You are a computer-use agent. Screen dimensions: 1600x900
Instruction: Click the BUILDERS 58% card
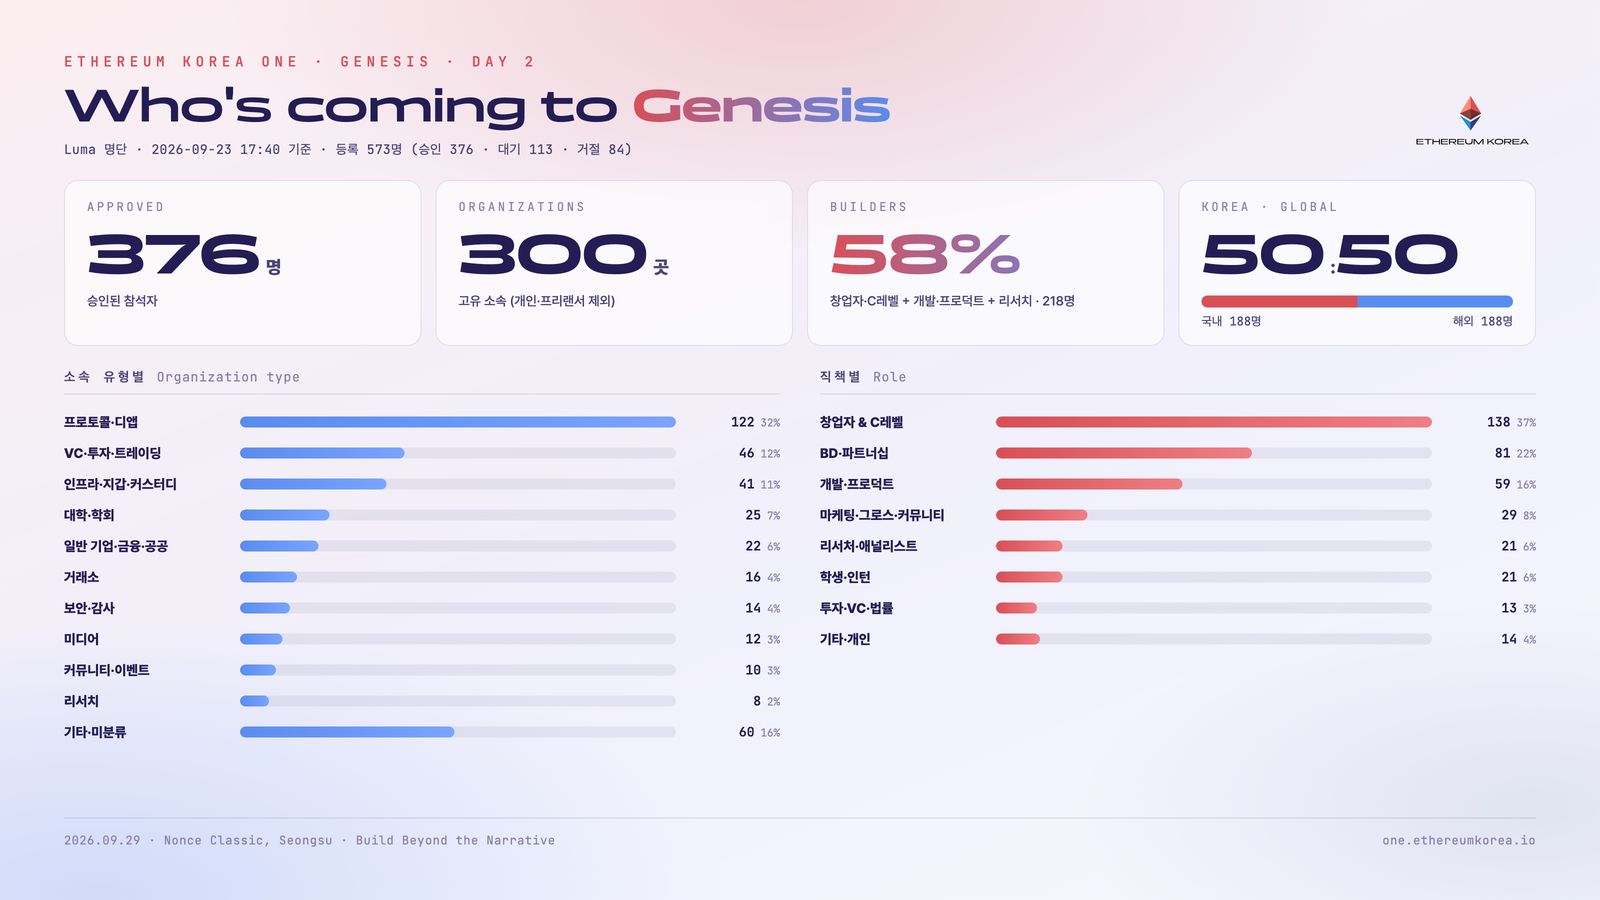(985, 263)
